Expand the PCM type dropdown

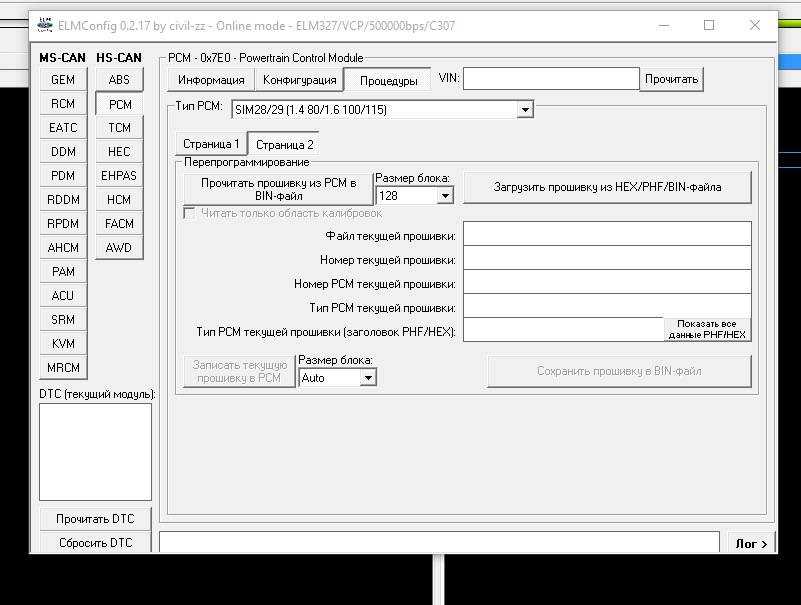(525, 109)
